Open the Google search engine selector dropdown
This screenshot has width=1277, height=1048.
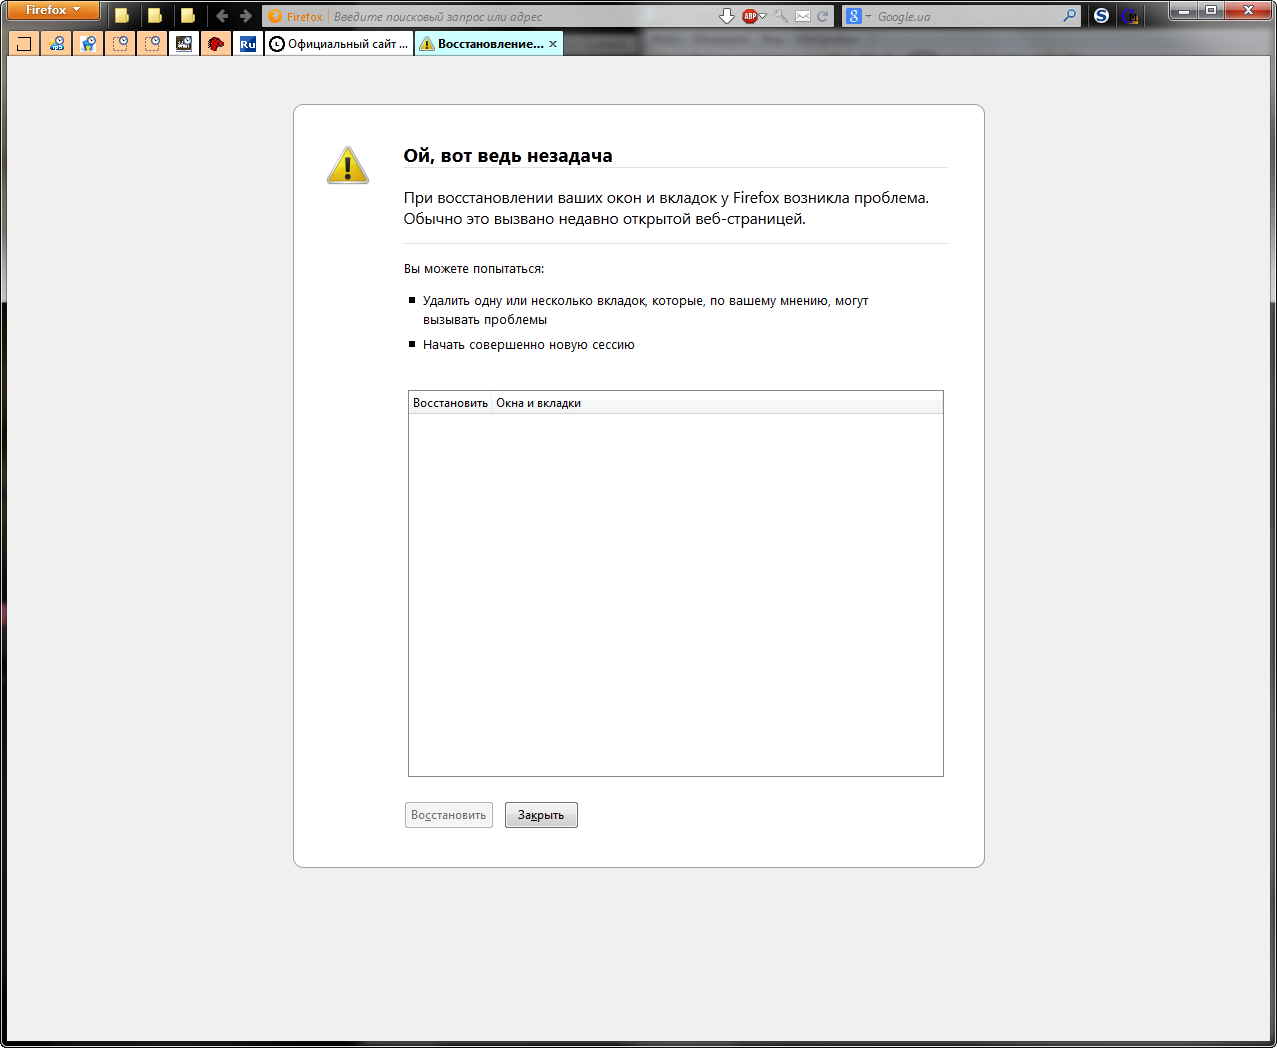(857, 16)
